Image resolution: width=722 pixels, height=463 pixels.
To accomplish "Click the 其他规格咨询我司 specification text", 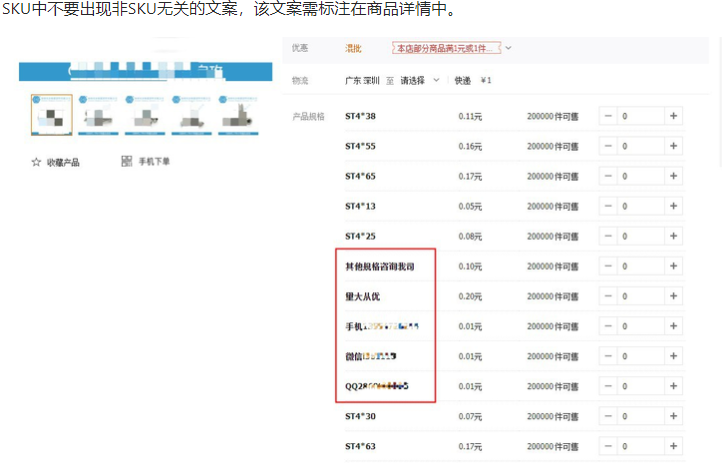I will 380,266.
